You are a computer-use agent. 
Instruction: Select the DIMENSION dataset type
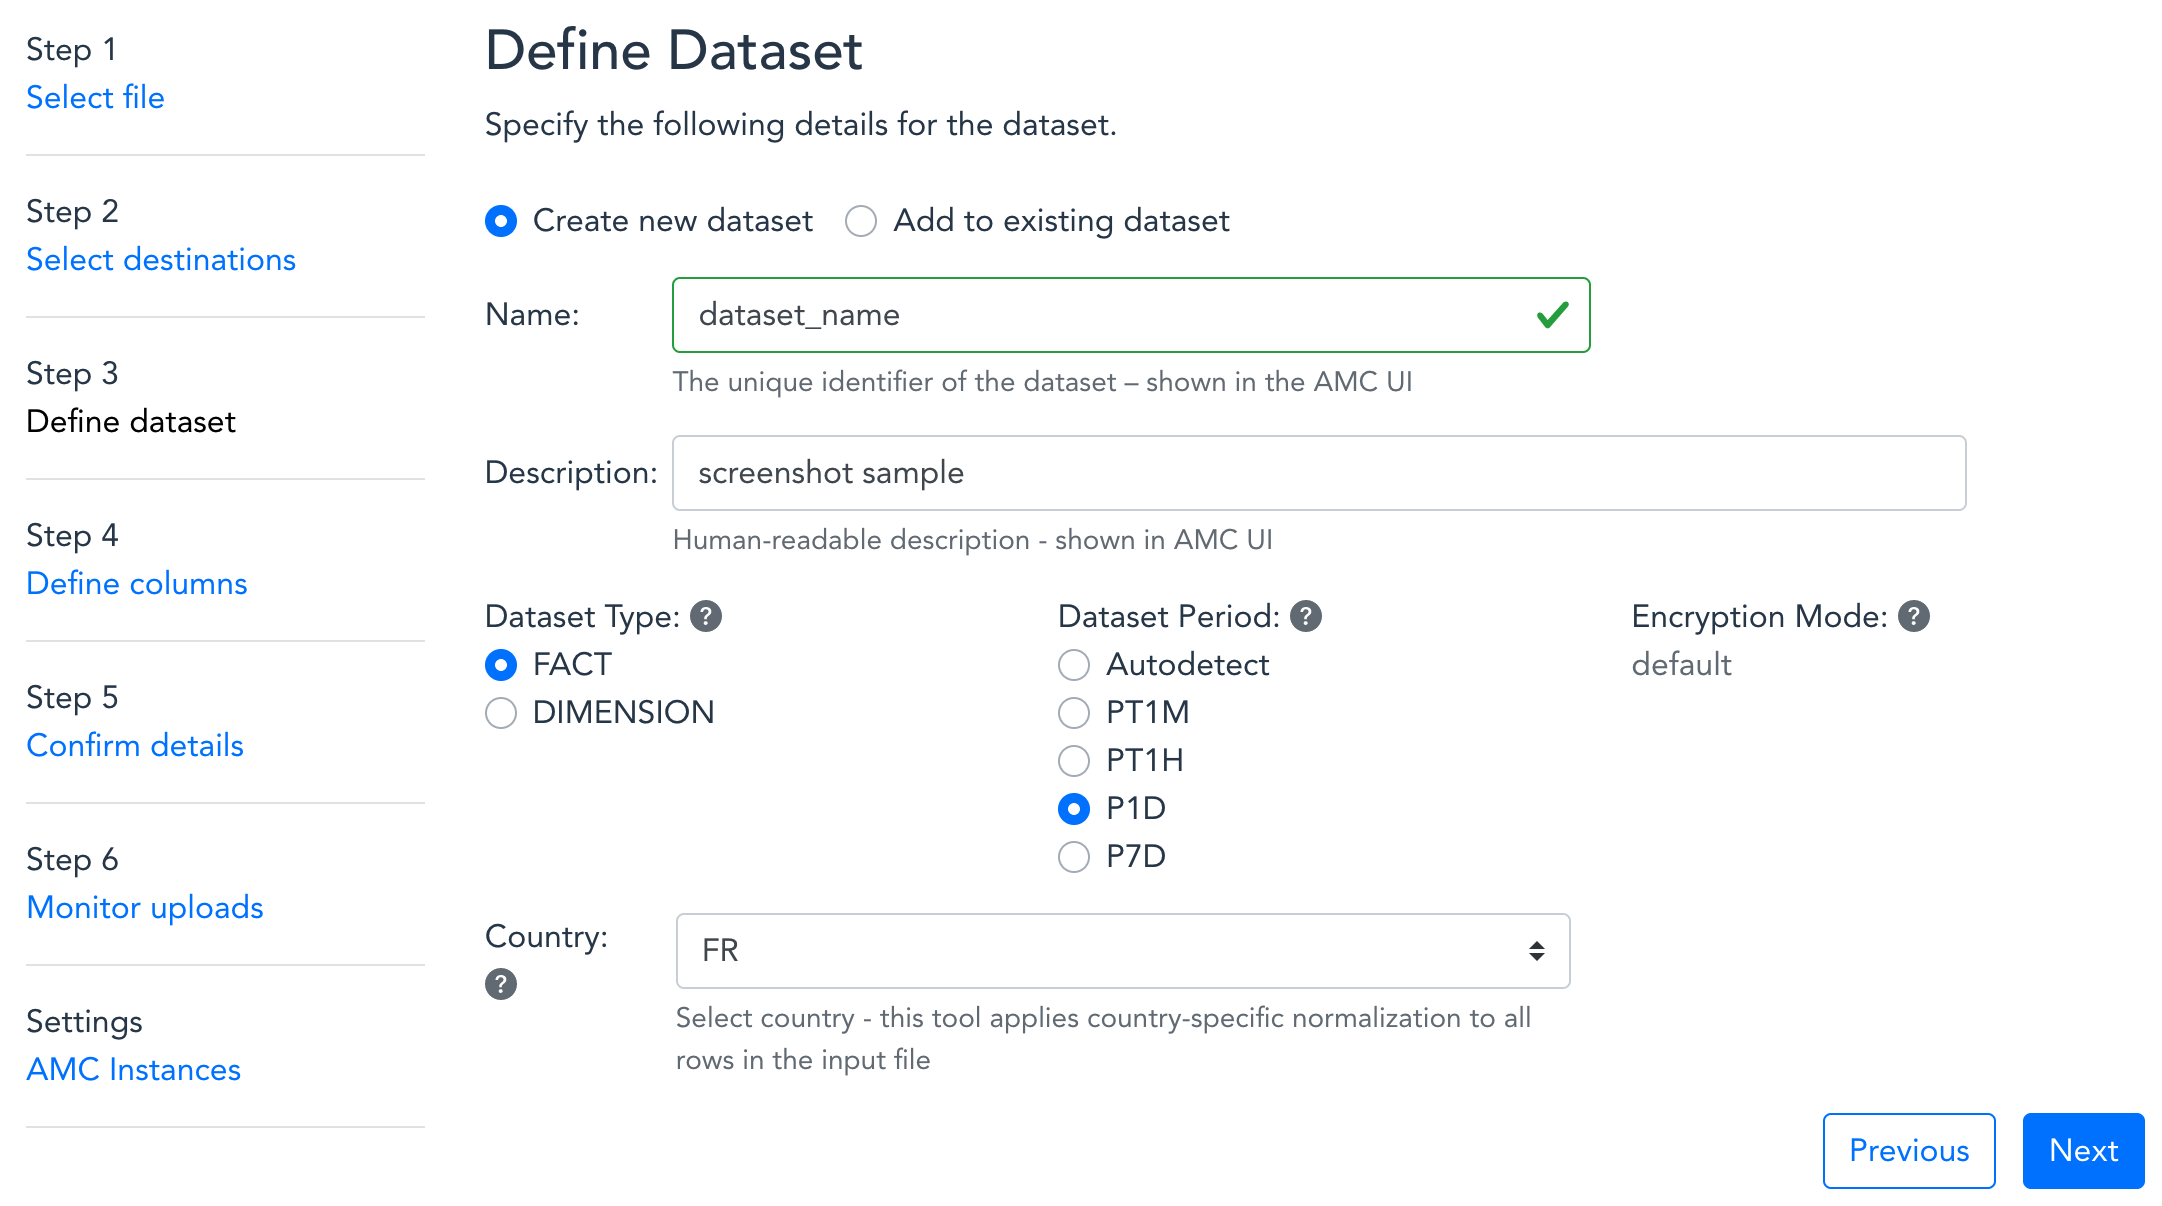coord(501,713)
